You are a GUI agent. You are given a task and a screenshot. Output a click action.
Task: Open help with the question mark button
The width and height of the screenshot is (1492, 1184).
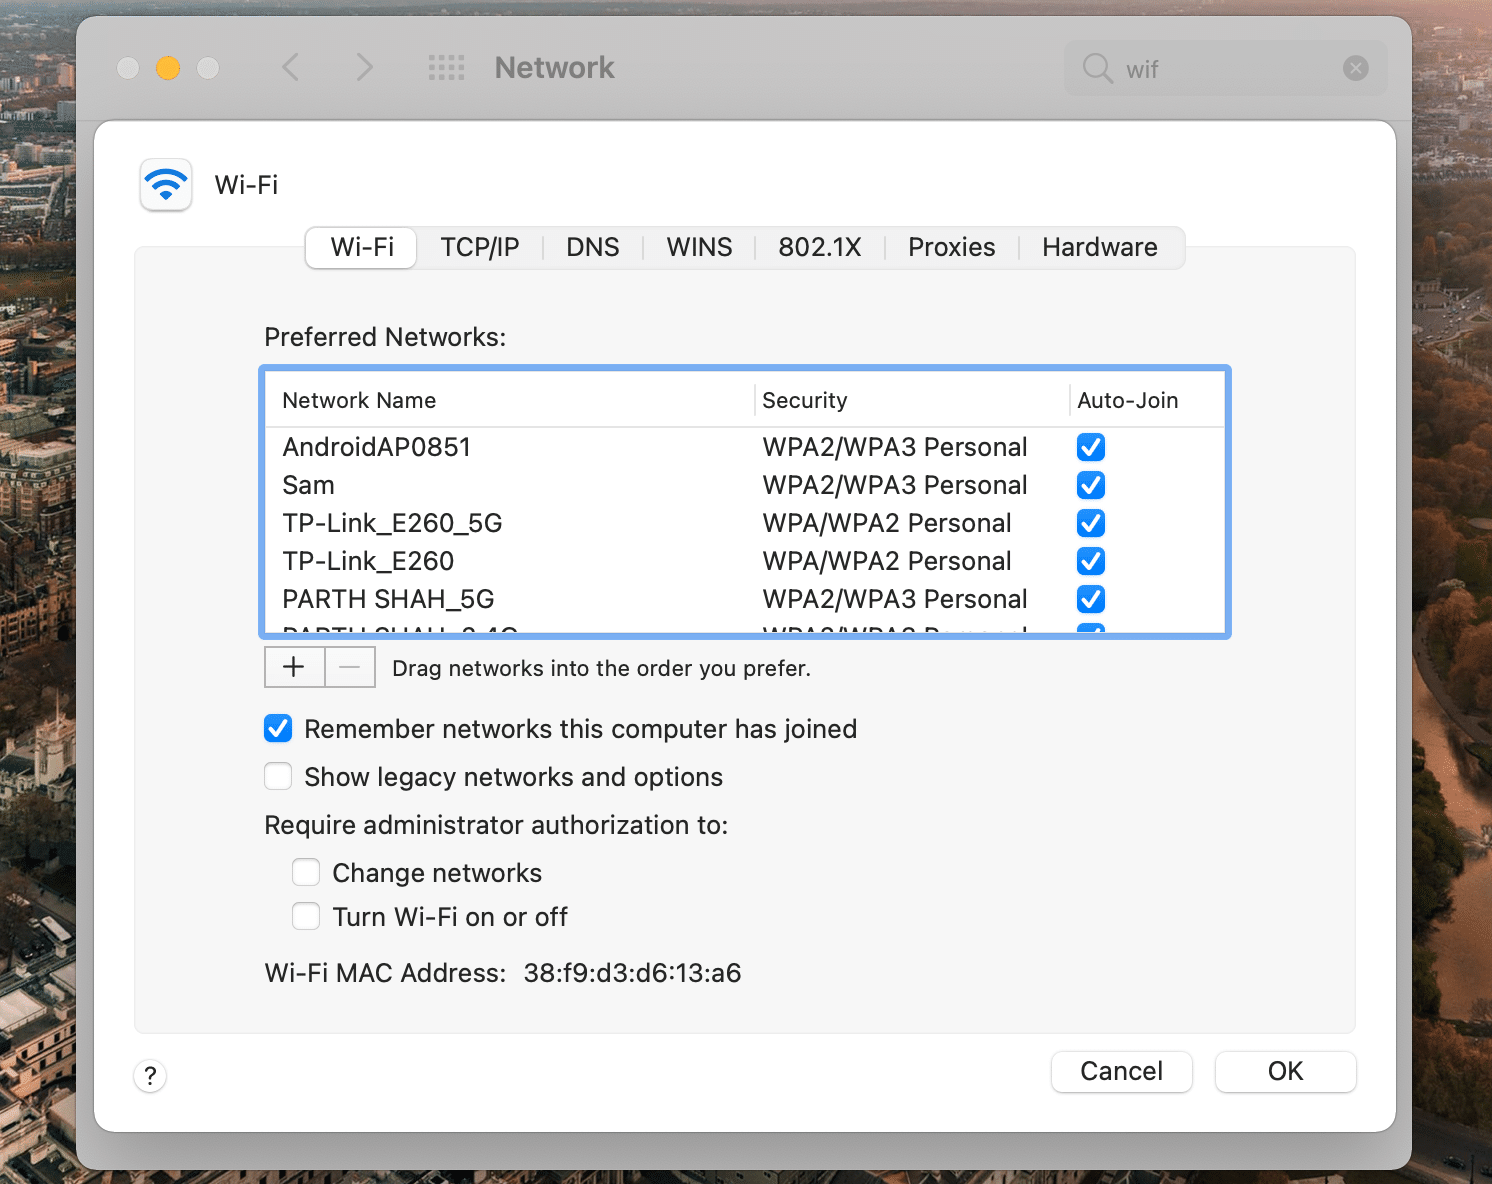pyautogui.click(x=150, y=1076)
